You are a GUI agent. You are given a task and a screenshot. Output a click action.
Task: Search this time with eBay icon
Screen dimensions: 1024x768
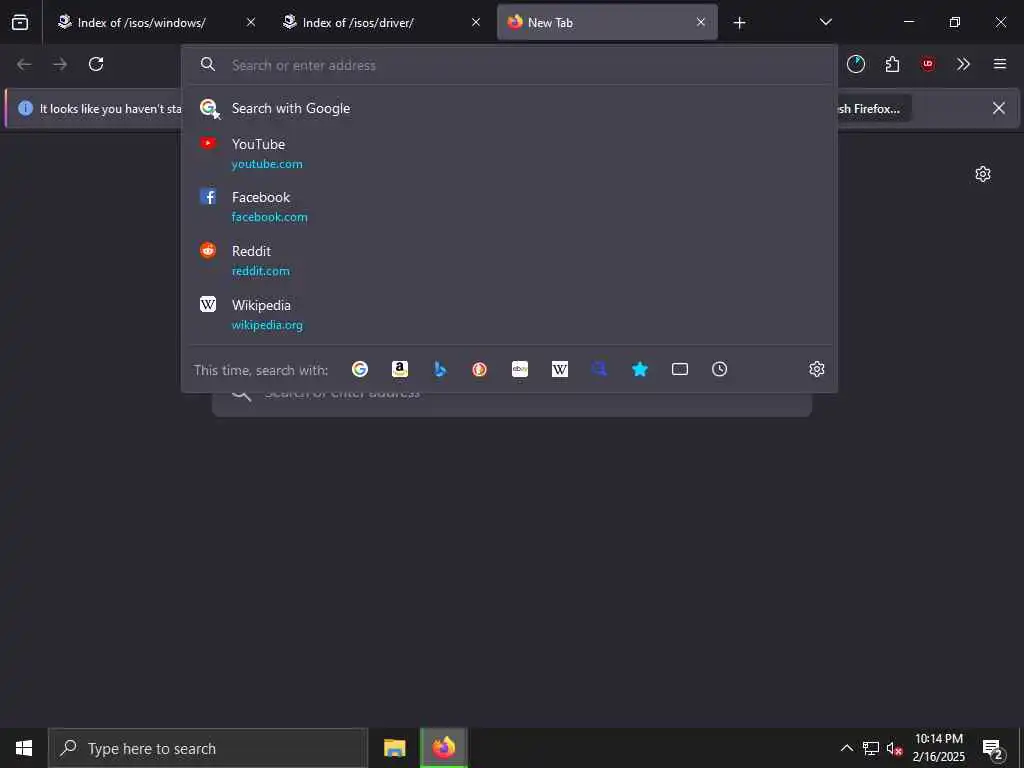coord(520,369)
